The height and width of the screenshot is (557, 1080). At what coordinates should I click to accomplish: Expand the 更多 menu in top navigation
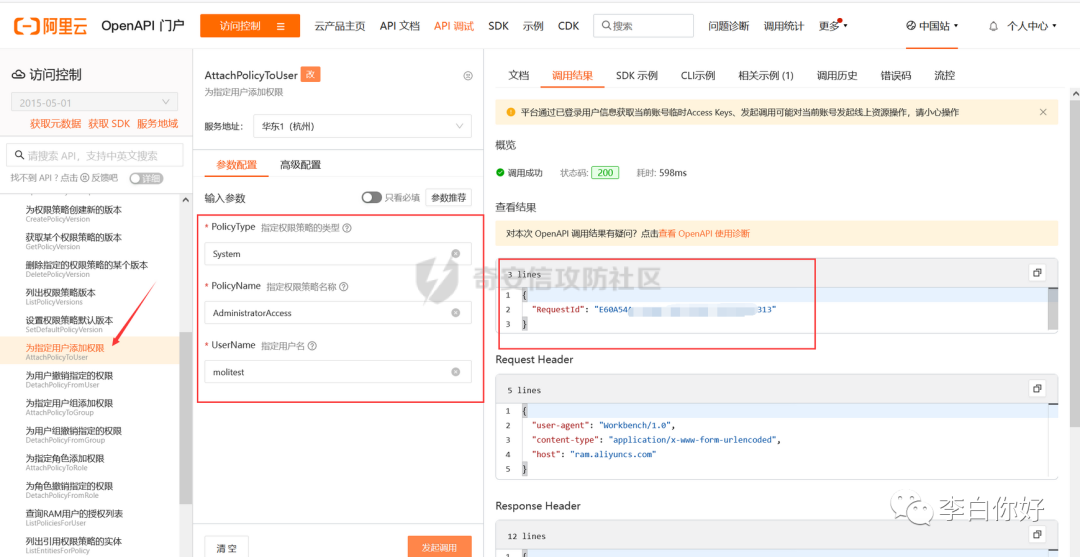click(x=833, y=26)
